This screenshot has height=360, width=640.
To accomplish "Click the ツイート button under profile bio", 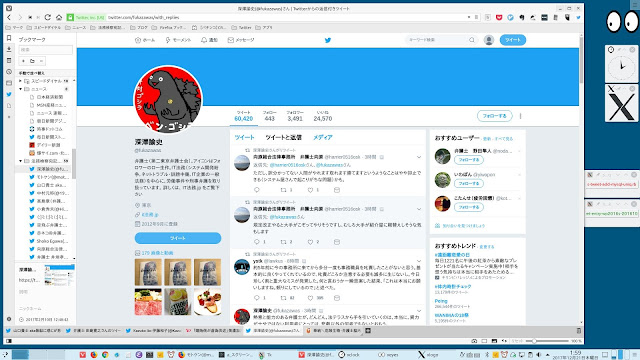I will click(178, 238).
